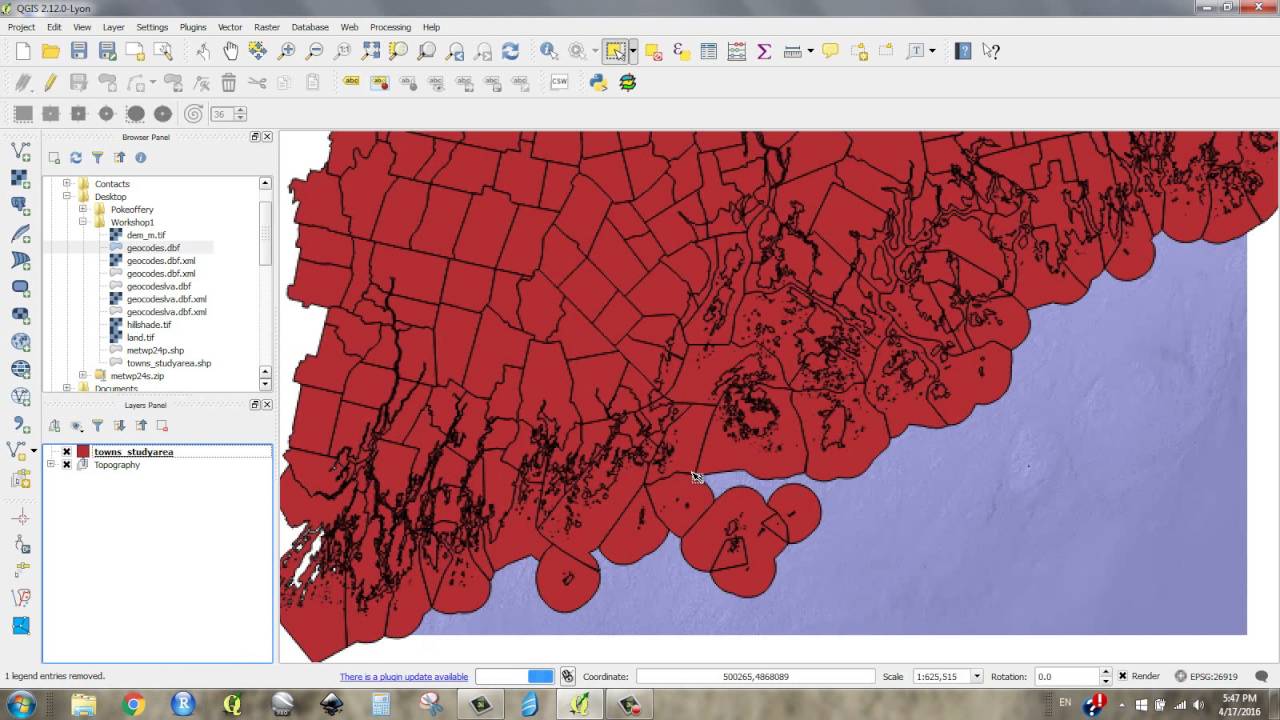Open the statistical summary sigma icon
The height and width of the screenshot is (720, 1280).
click(x=765, y=51)
